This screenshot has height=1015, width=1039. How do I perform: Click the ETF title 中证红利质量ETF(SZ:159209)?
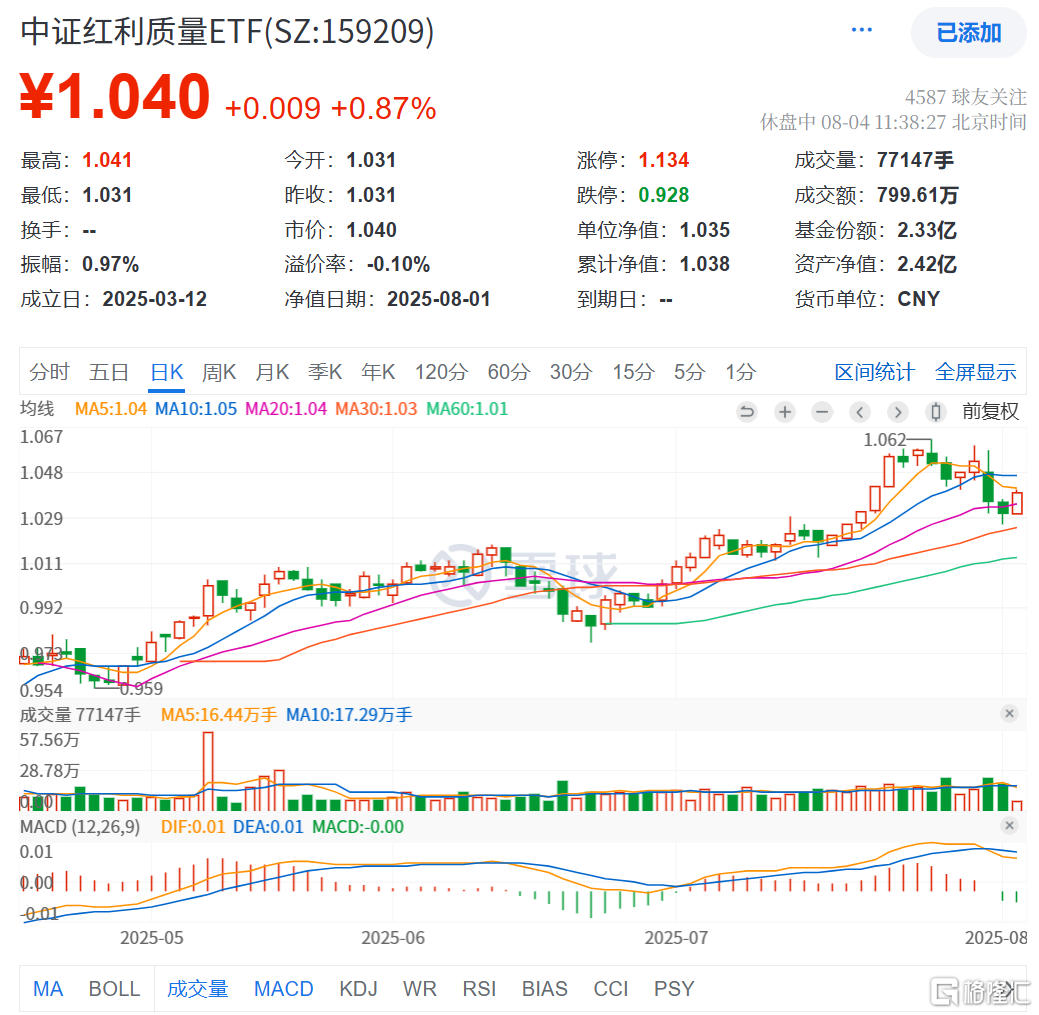pos(227,31)
